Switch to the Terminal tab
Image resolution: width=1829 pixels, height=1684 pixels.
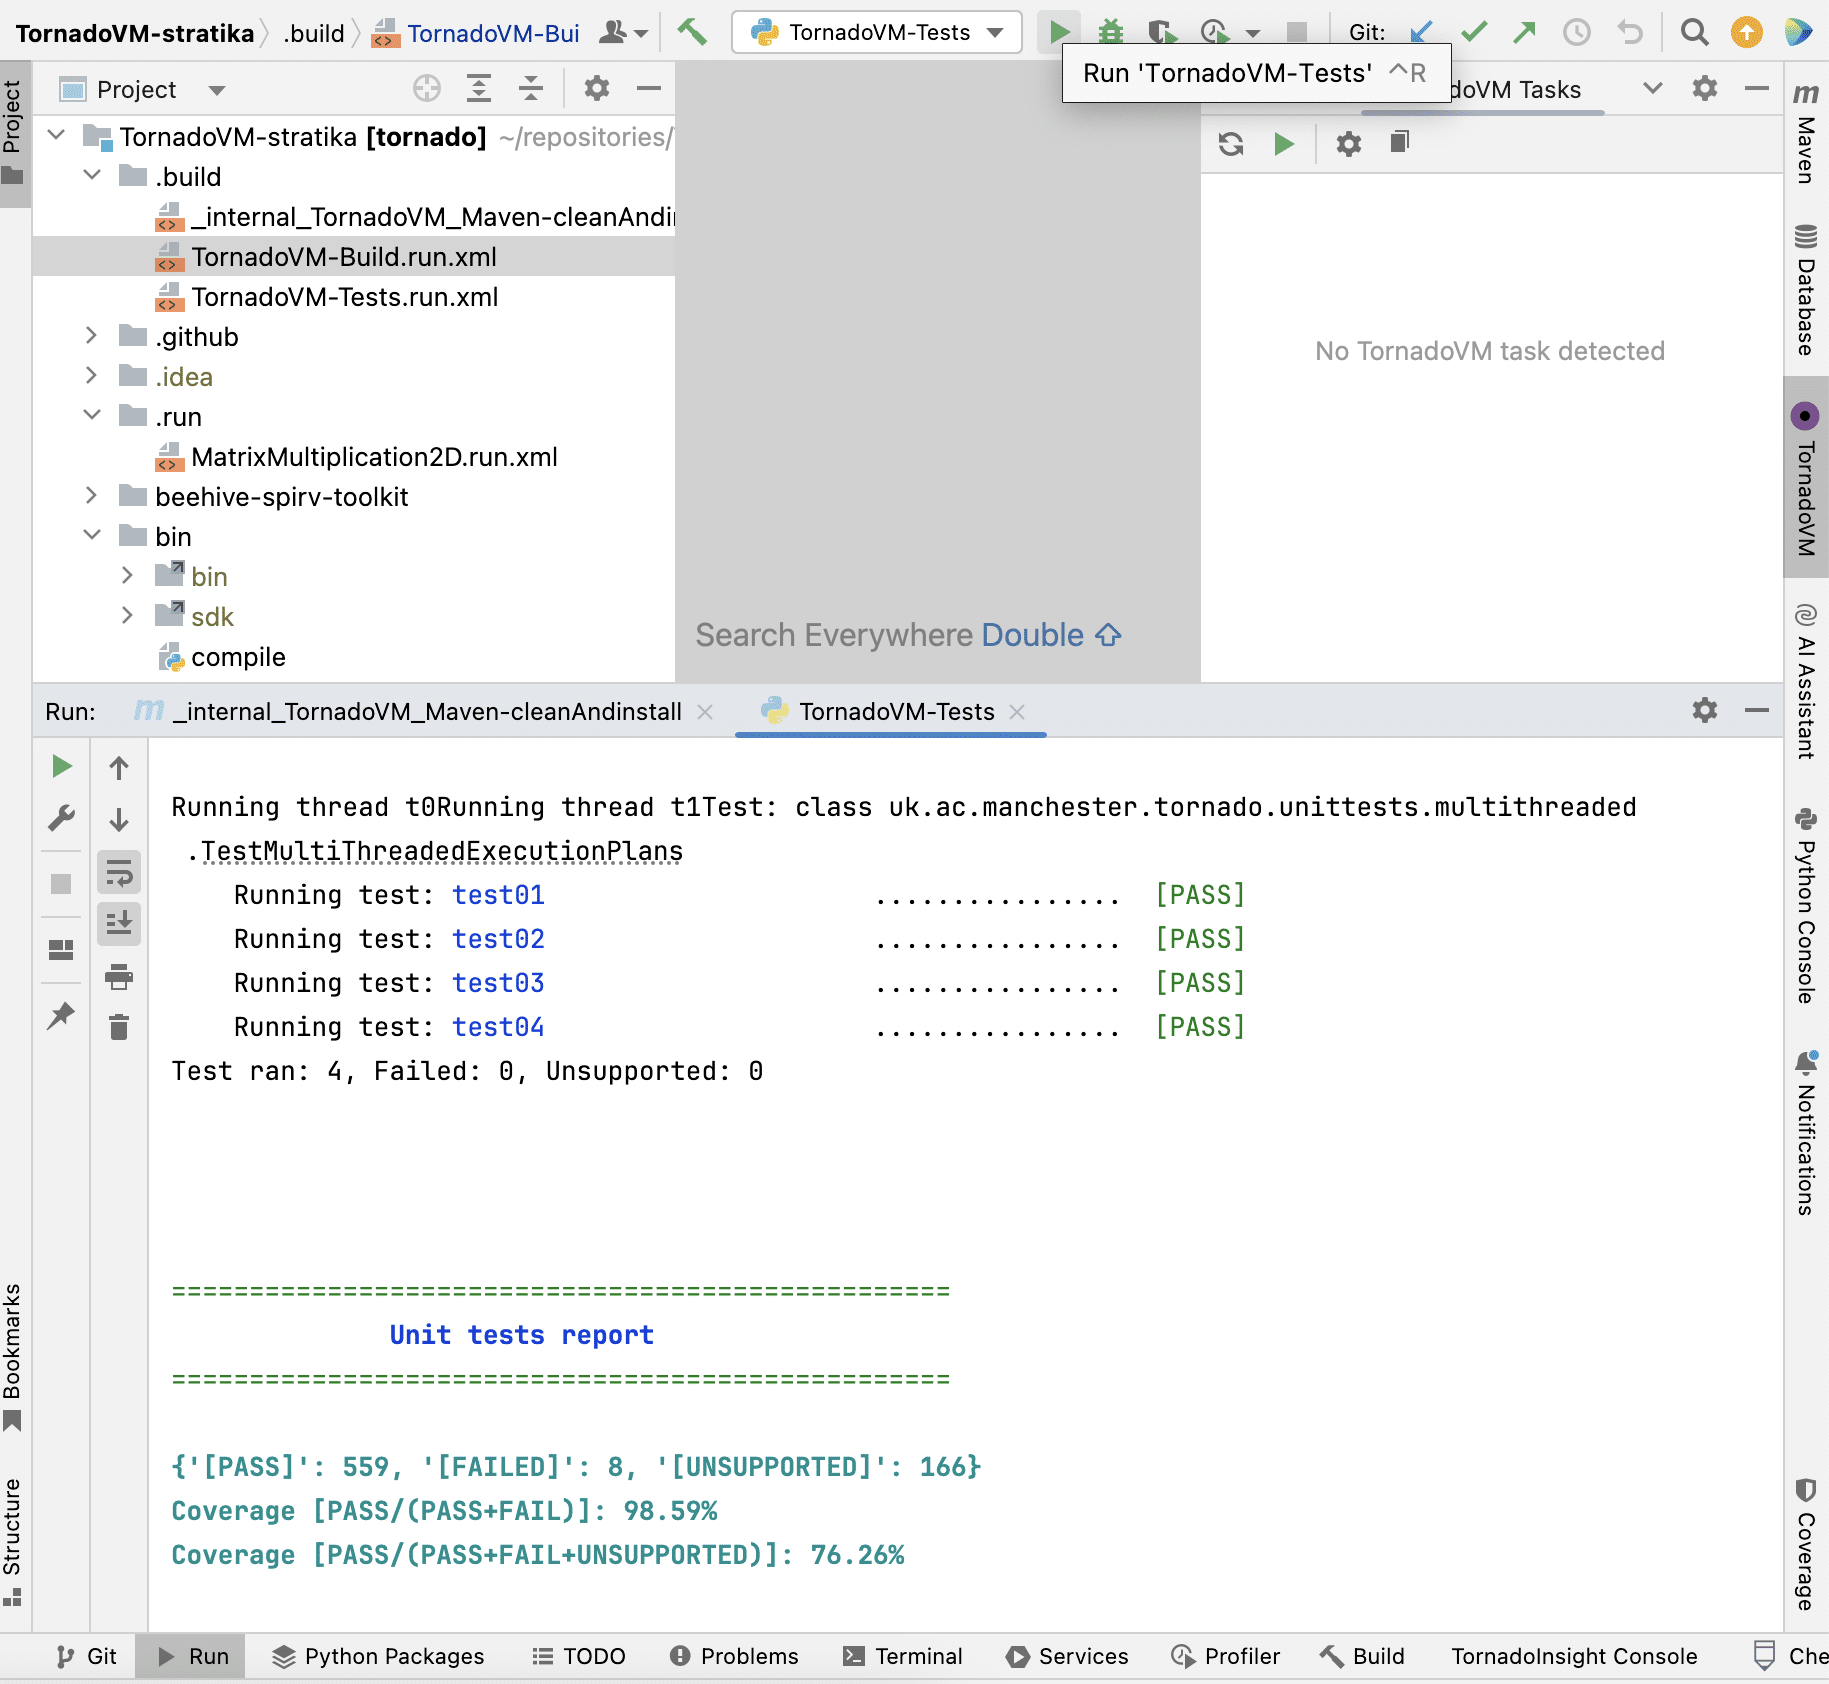click(x=903, y=1656)
